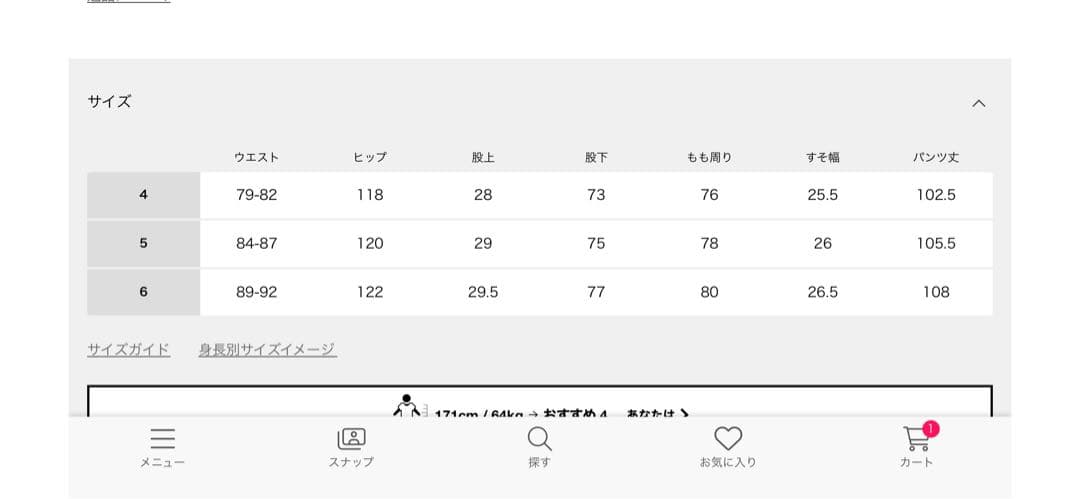Select the size 6 row header
Image resolution: width=1080 pixels, height=499 pixels.
click(143, 292)
